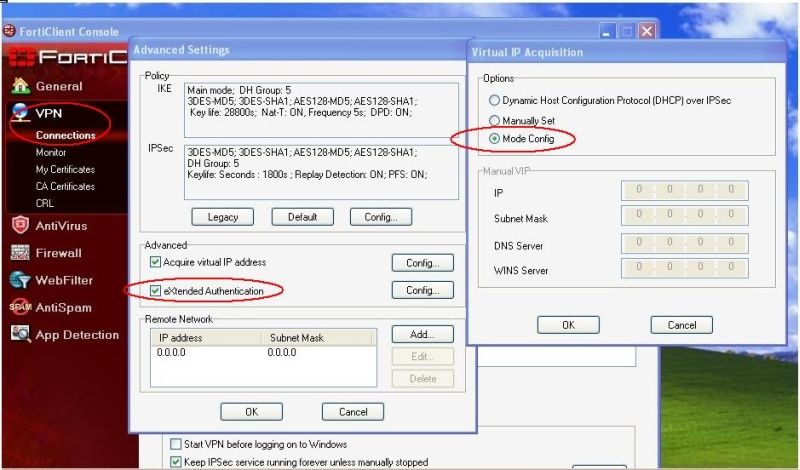Open the AntiSpam section
This screenshot has width=800, height=470.
[x=63, y=308]
